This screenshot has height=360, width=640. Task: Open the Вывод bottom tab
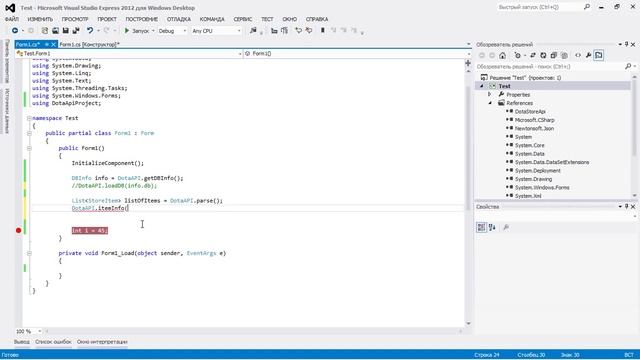[x=22, y=342]
